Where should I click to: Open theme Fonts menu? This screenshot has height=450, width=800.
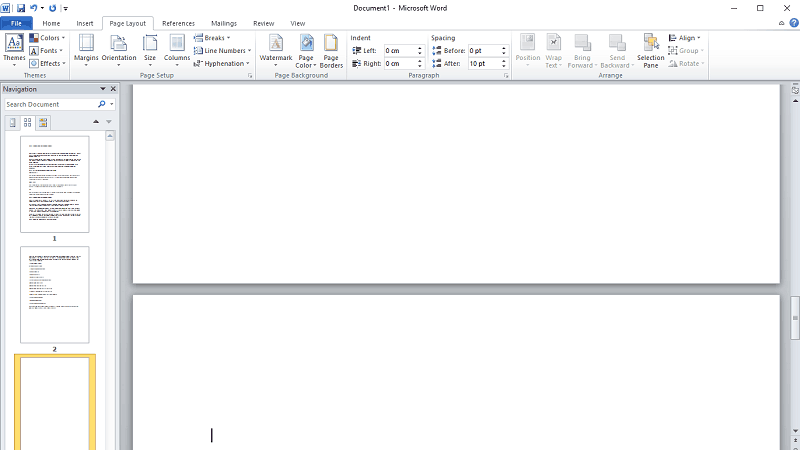(46, 51)
